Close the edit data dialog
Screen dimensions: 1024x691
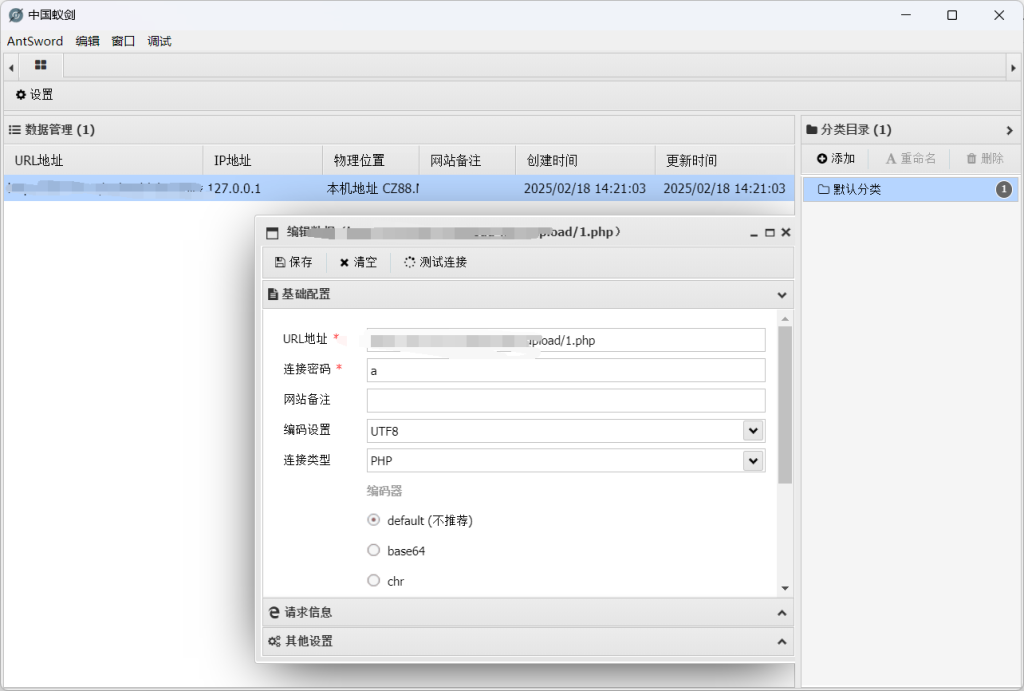786,233
